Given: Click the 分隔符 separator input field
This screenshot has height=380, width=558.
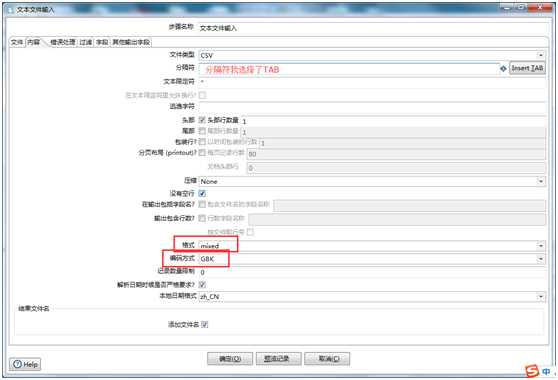Looking at the screenshot, I should click(x=349, y=69).
